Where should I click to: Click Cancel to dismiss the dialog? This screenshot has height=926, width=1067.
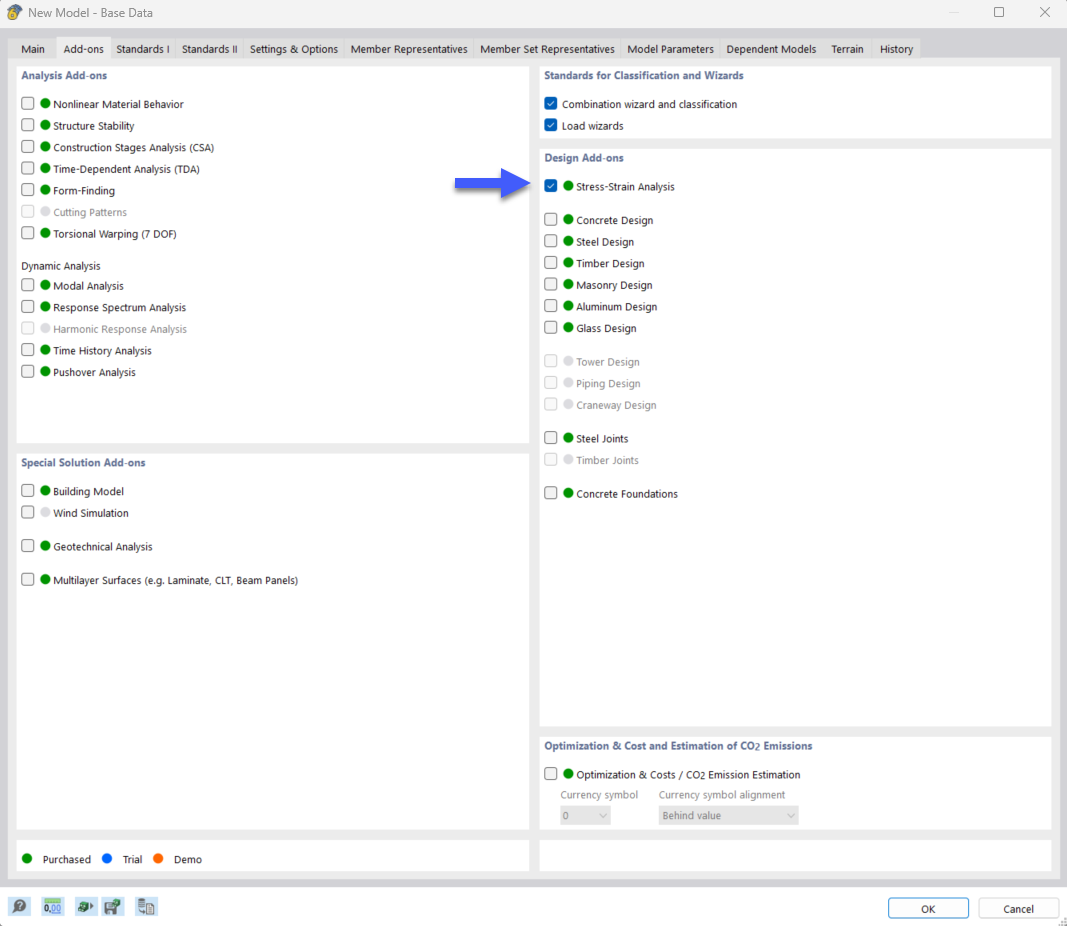coord(1018,907)
